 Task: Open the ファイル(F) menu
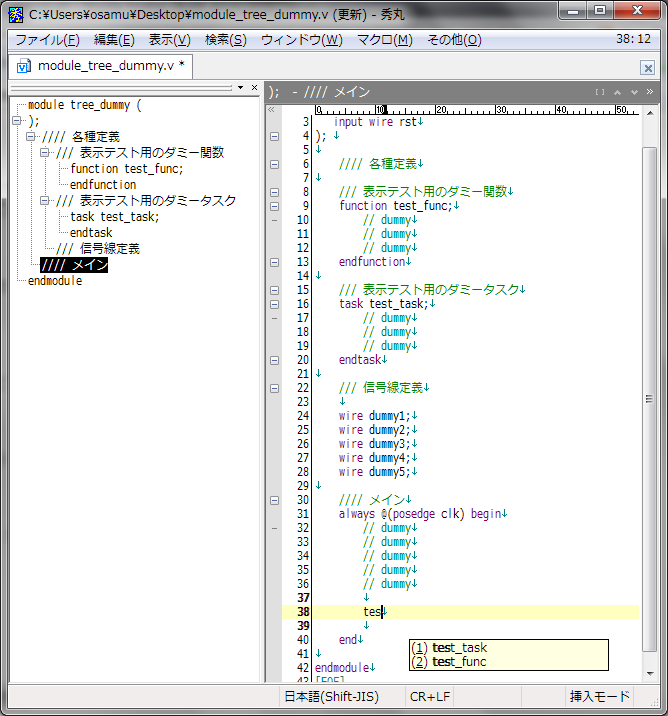pyautogui.click(x=47, y=40)
